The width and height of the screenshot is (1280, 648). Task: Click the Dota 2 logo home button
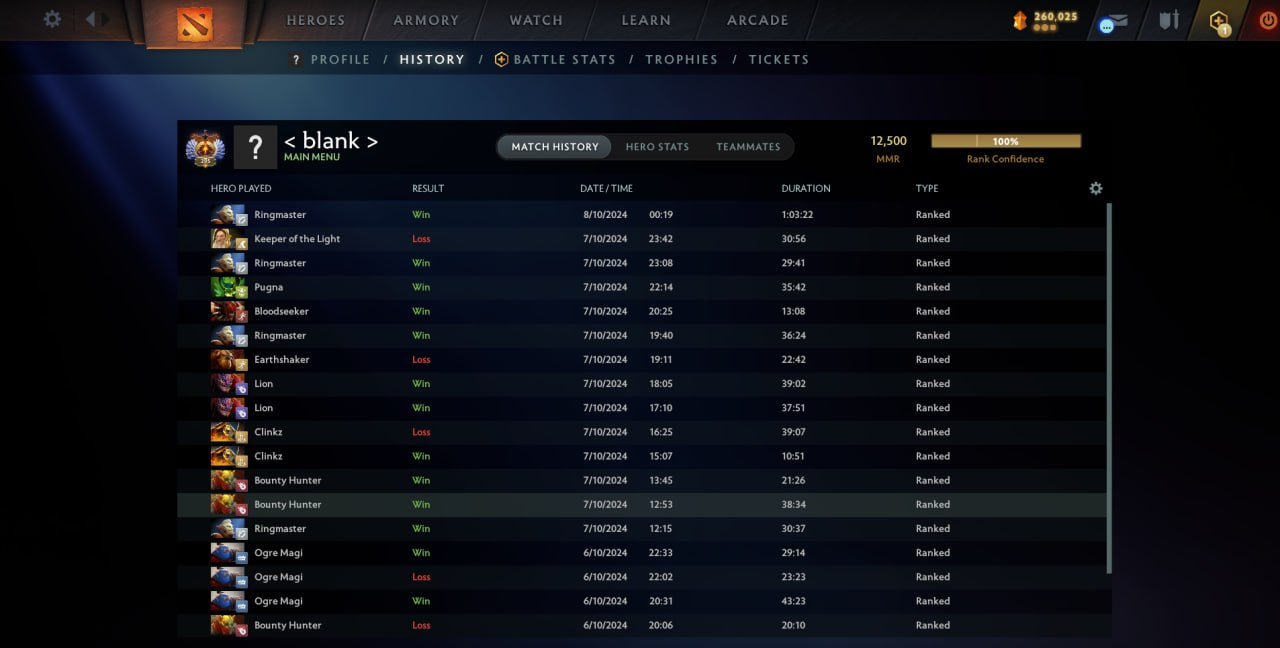pos(195,23)
